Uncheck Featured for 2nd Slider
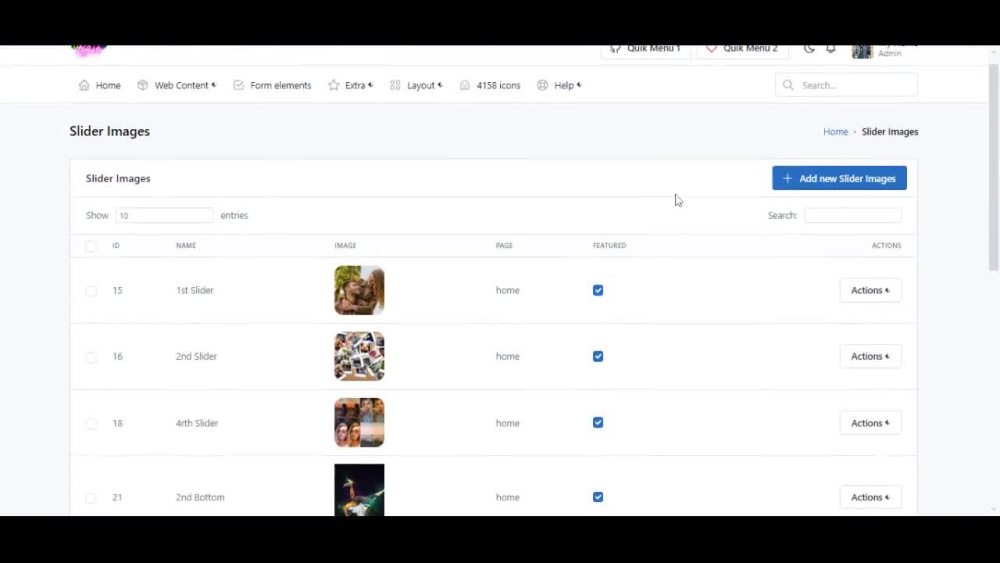Screen dimensions: 1000x563 point(598,356)
